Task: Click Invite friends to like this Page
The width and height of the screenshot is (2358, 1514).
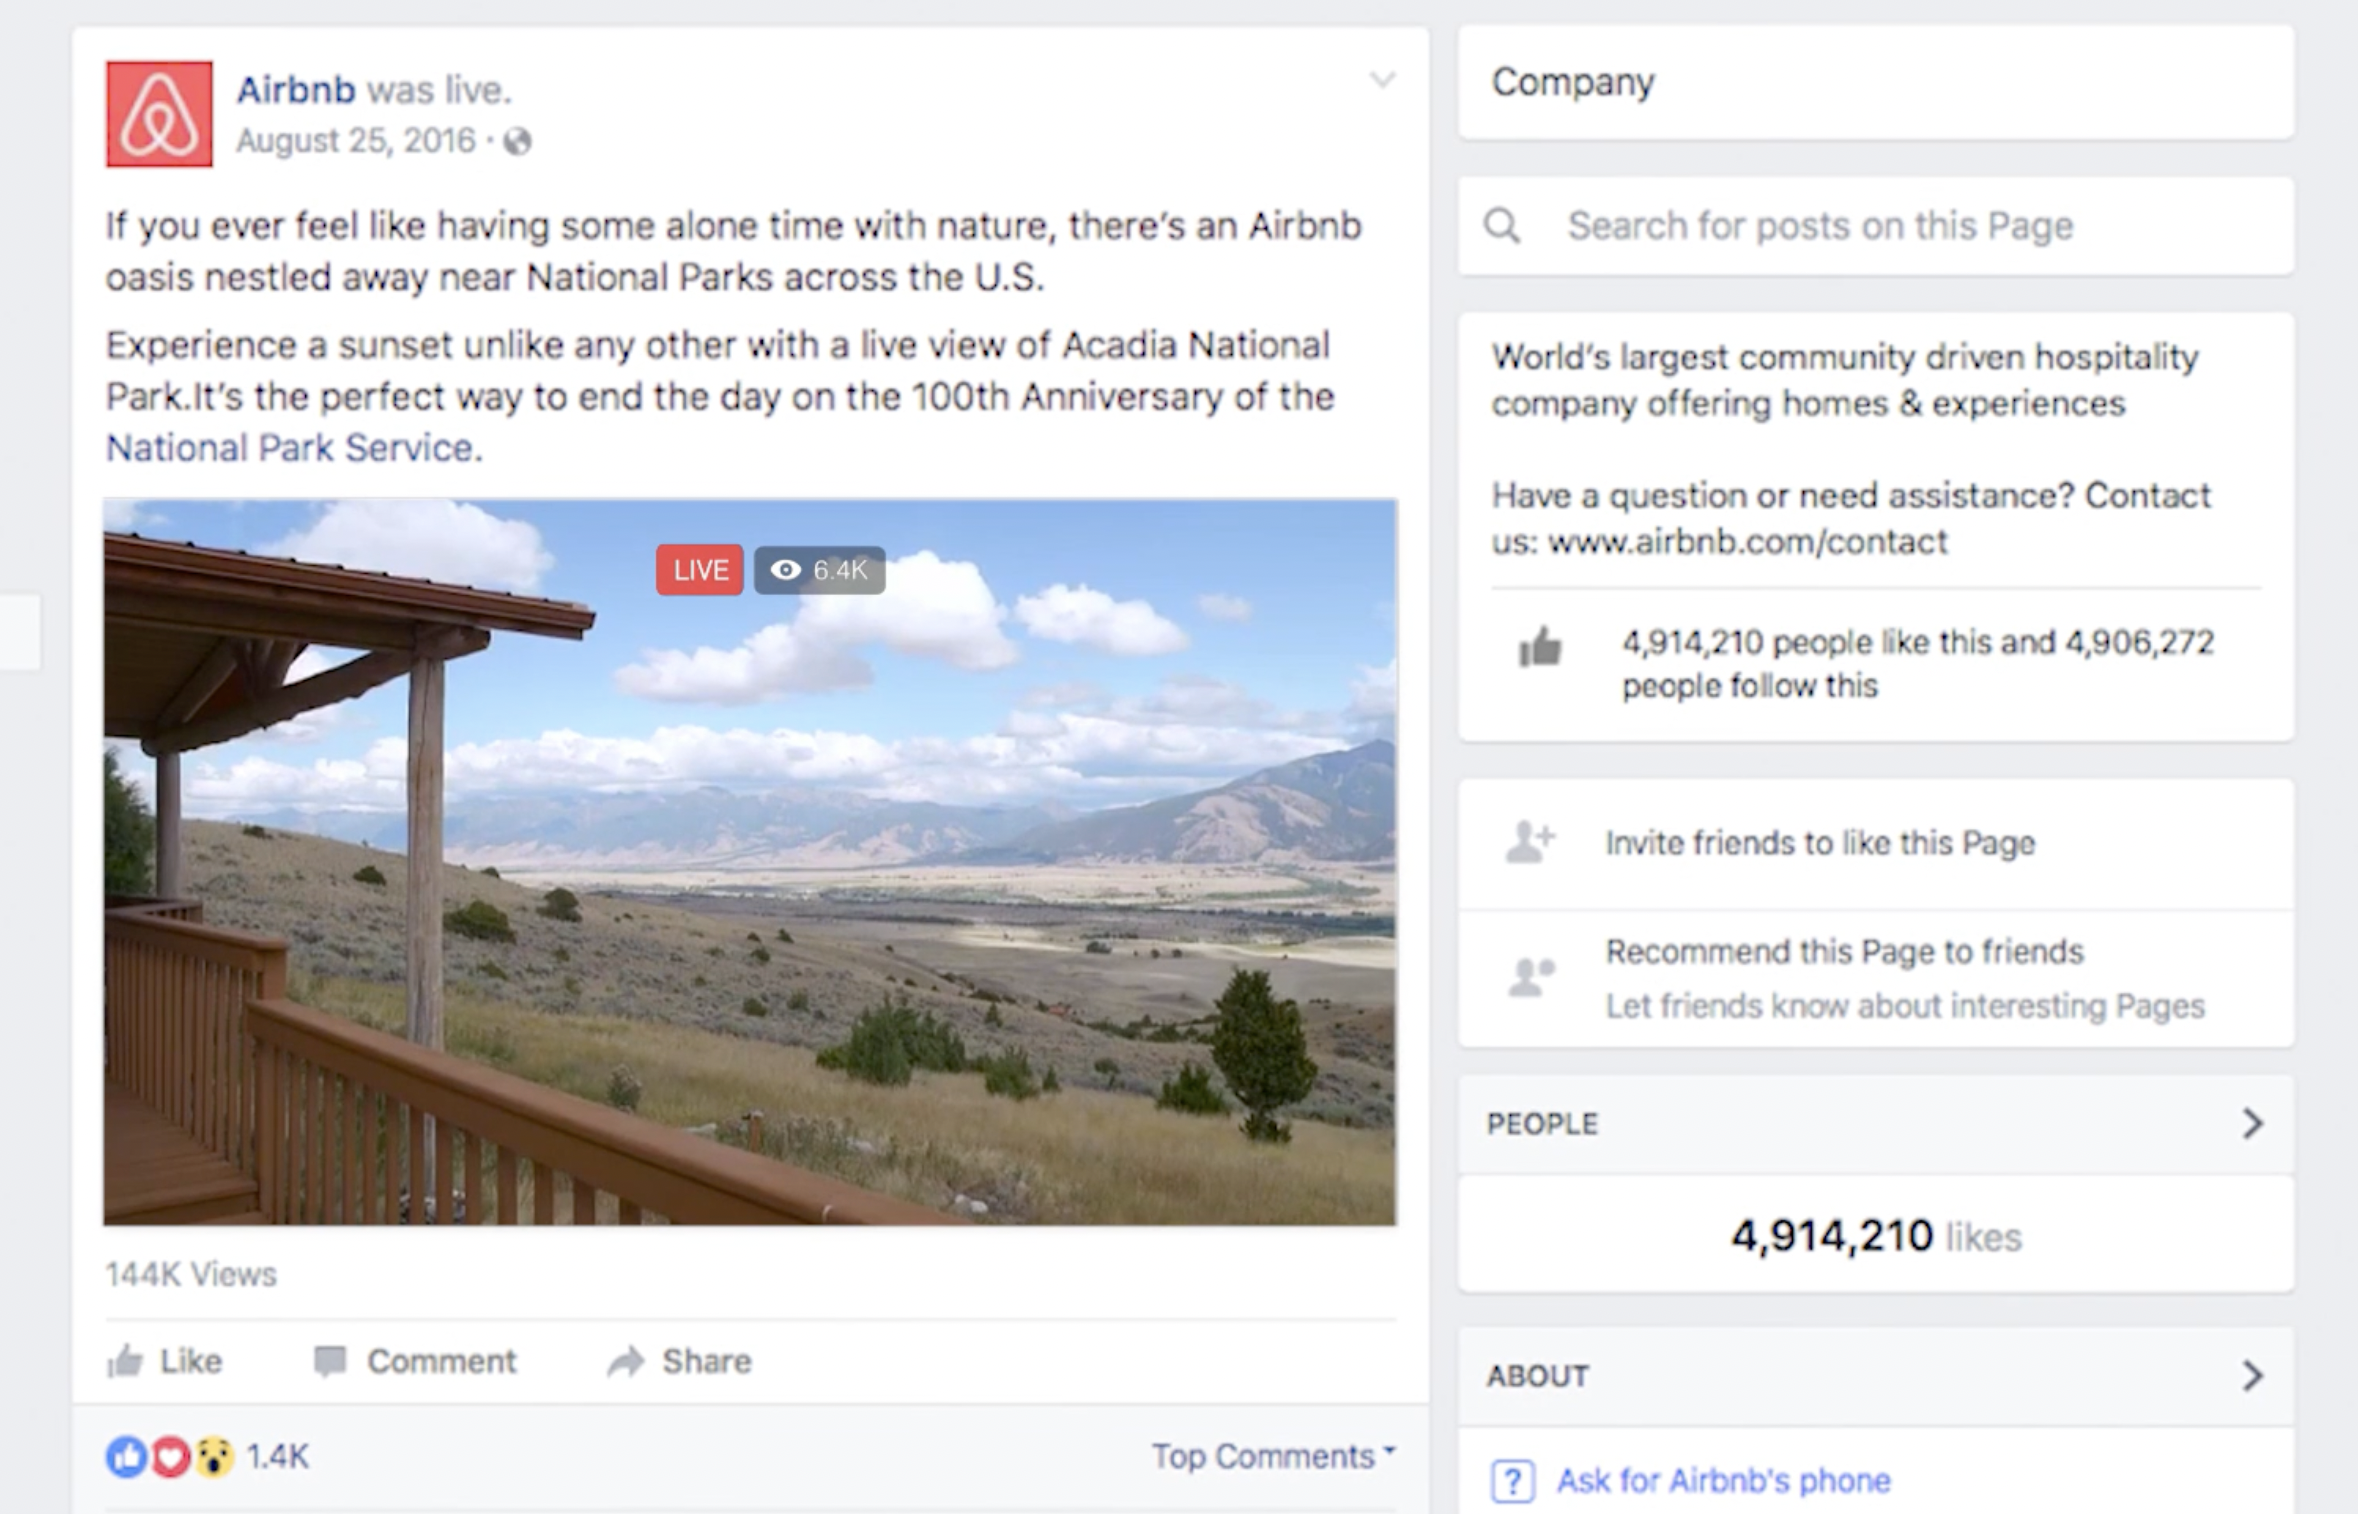Action: [x=1819, y=843]
